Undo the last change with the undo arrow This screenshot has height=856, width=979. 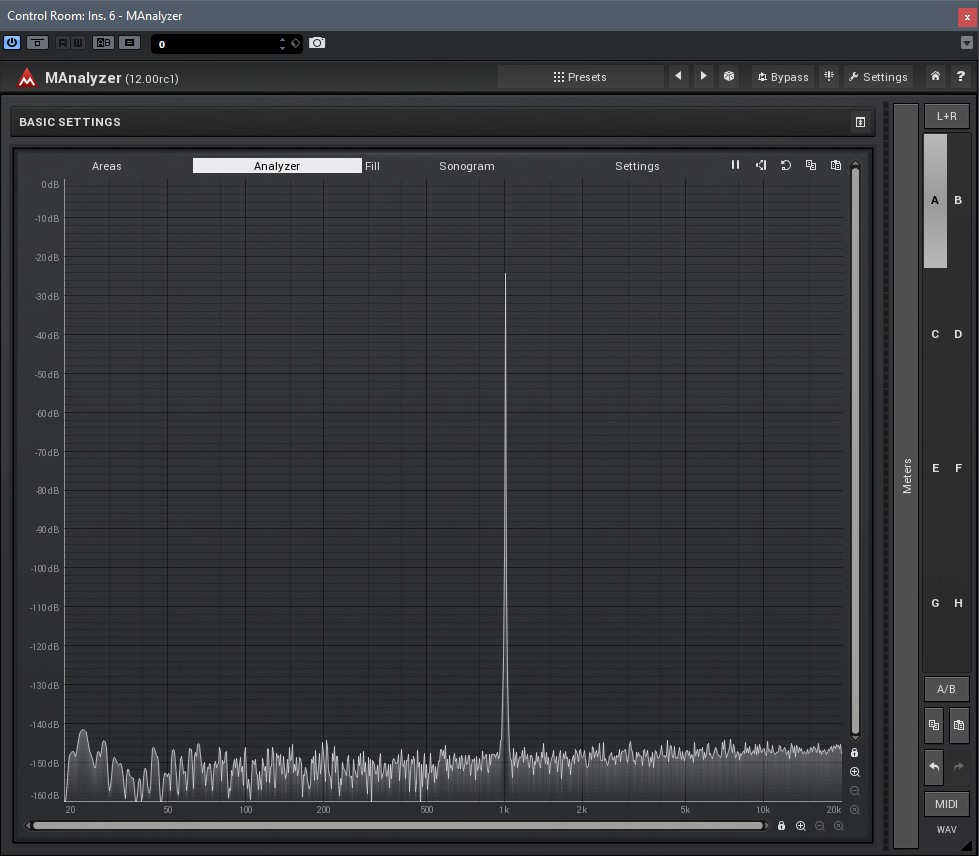point(934,767)
